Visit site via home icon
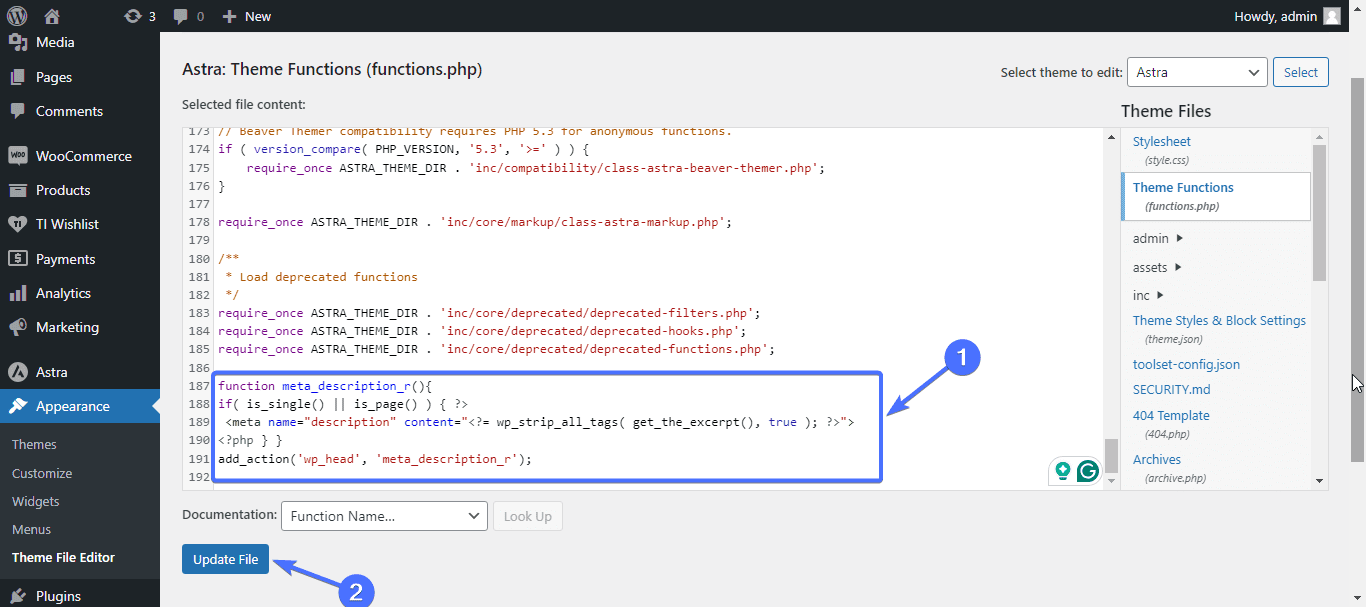This screenshot has width=1366, height=607. click(52, 16)
